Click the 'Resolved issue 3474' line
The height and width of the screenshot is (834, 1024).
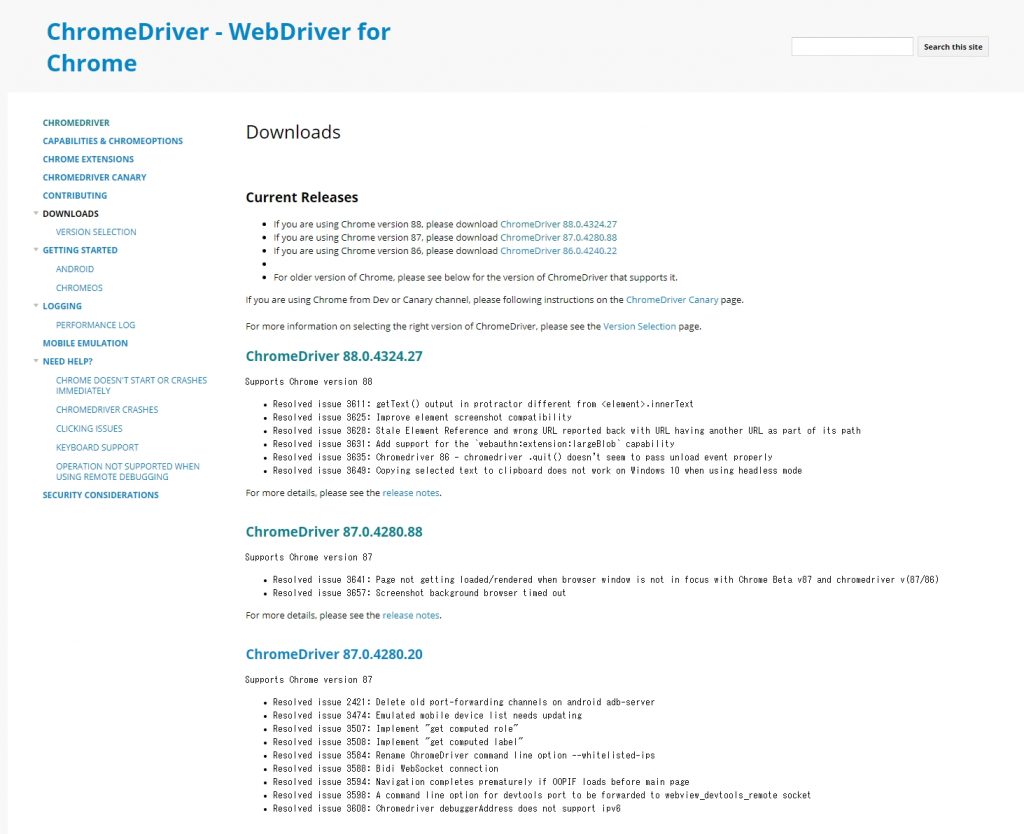[427, 716]
